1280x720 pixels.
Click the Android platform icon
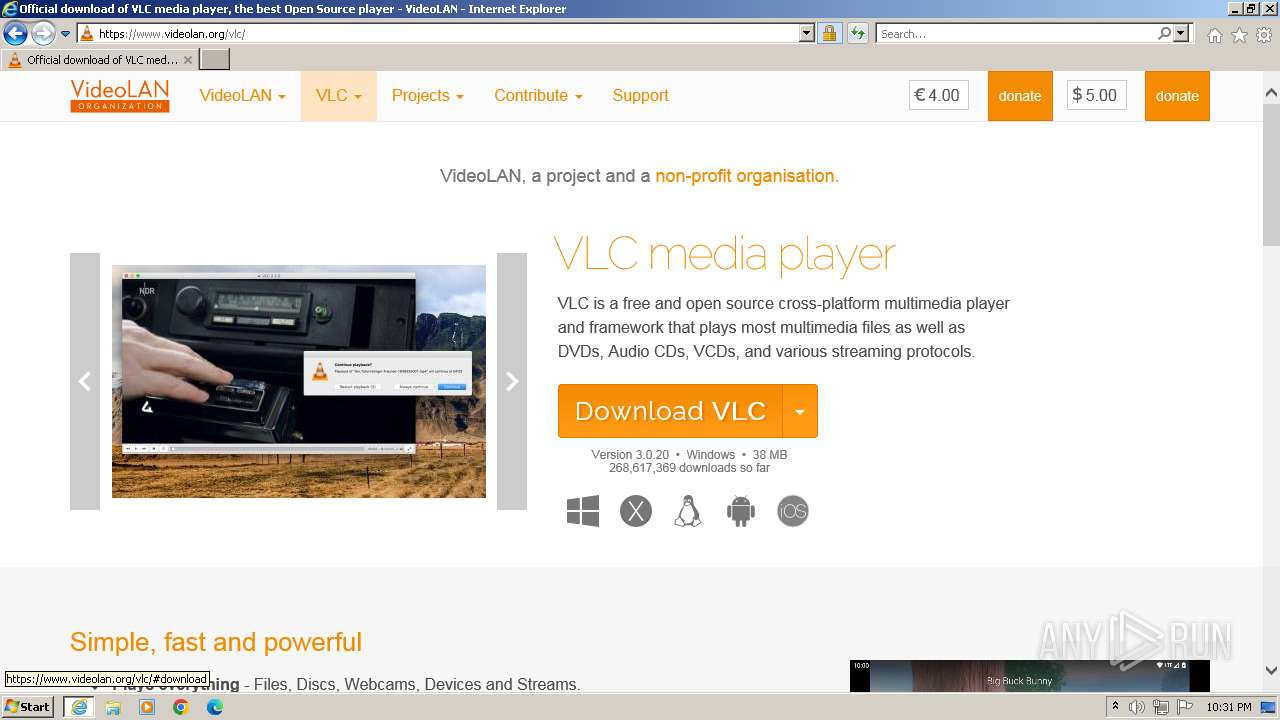click(741, 511)
